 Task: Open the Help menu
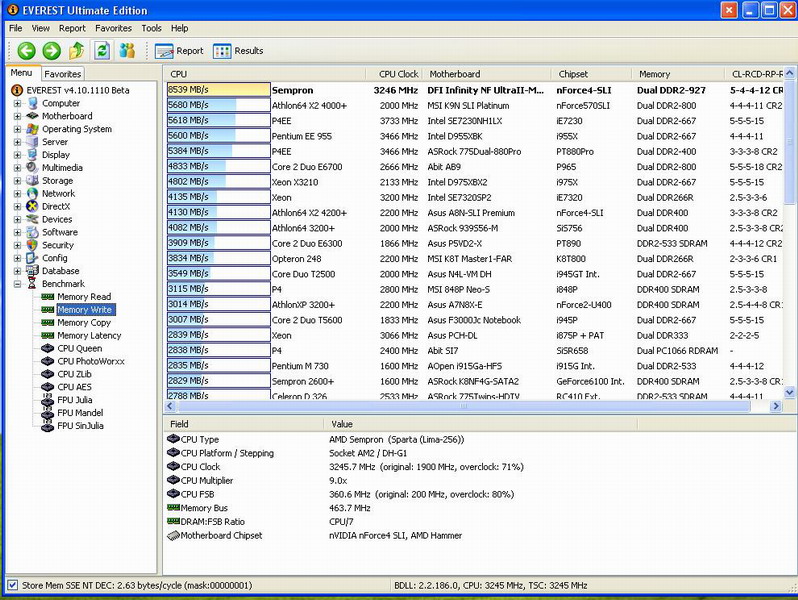[x=179, y=28]
